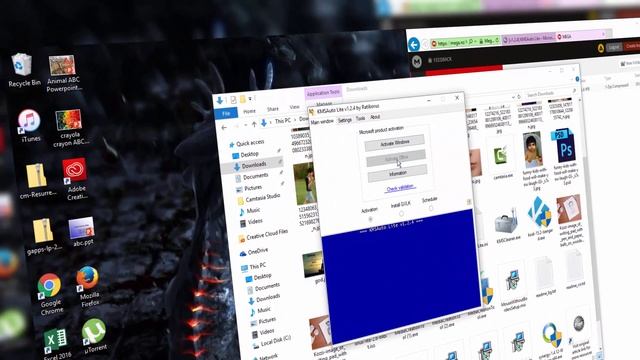This screenshot has width=640, height=360.
Task: Switch to the MEGA browser tab
Action: [x=580, y=36]
